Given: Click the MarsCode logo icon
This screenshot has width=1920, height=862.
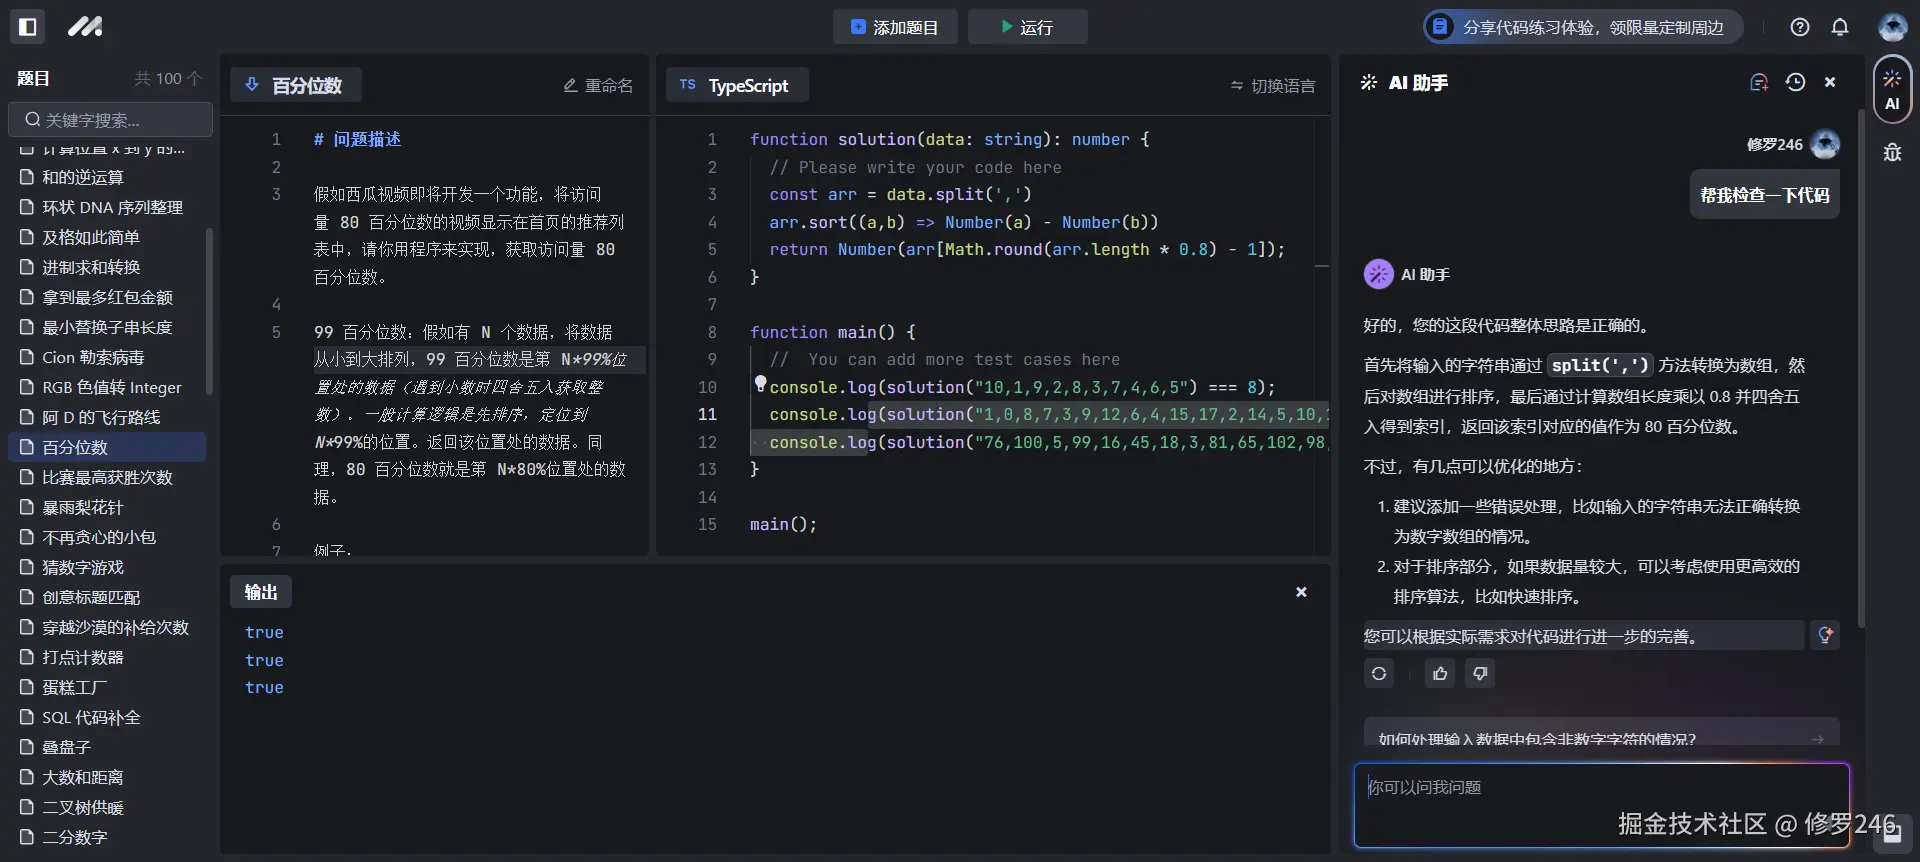Looking at the screenshot, I should 85,27.
